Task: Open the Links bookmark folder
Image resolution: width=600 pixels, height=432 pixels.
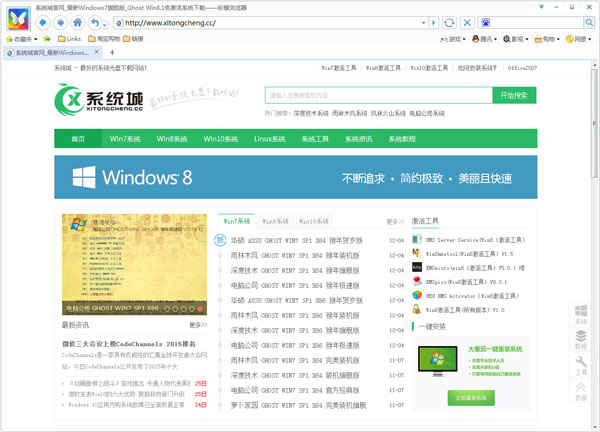Action: [69, 39]
